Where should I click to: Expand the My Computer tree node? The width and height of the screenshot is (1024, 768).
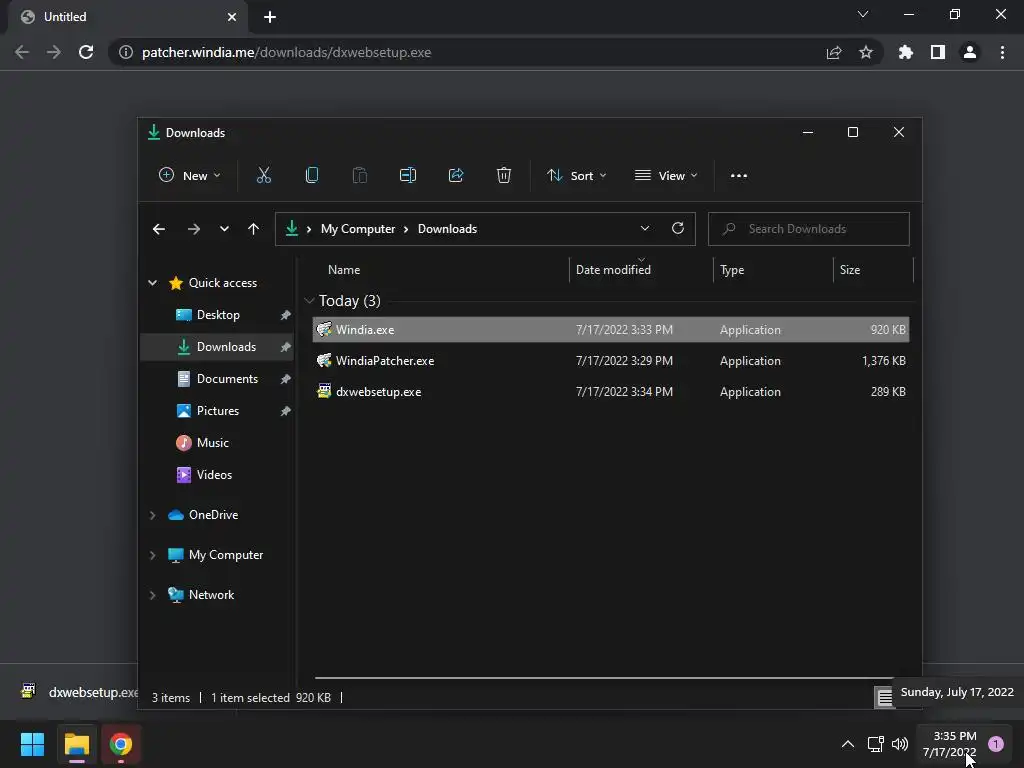[x=152, y=555]
